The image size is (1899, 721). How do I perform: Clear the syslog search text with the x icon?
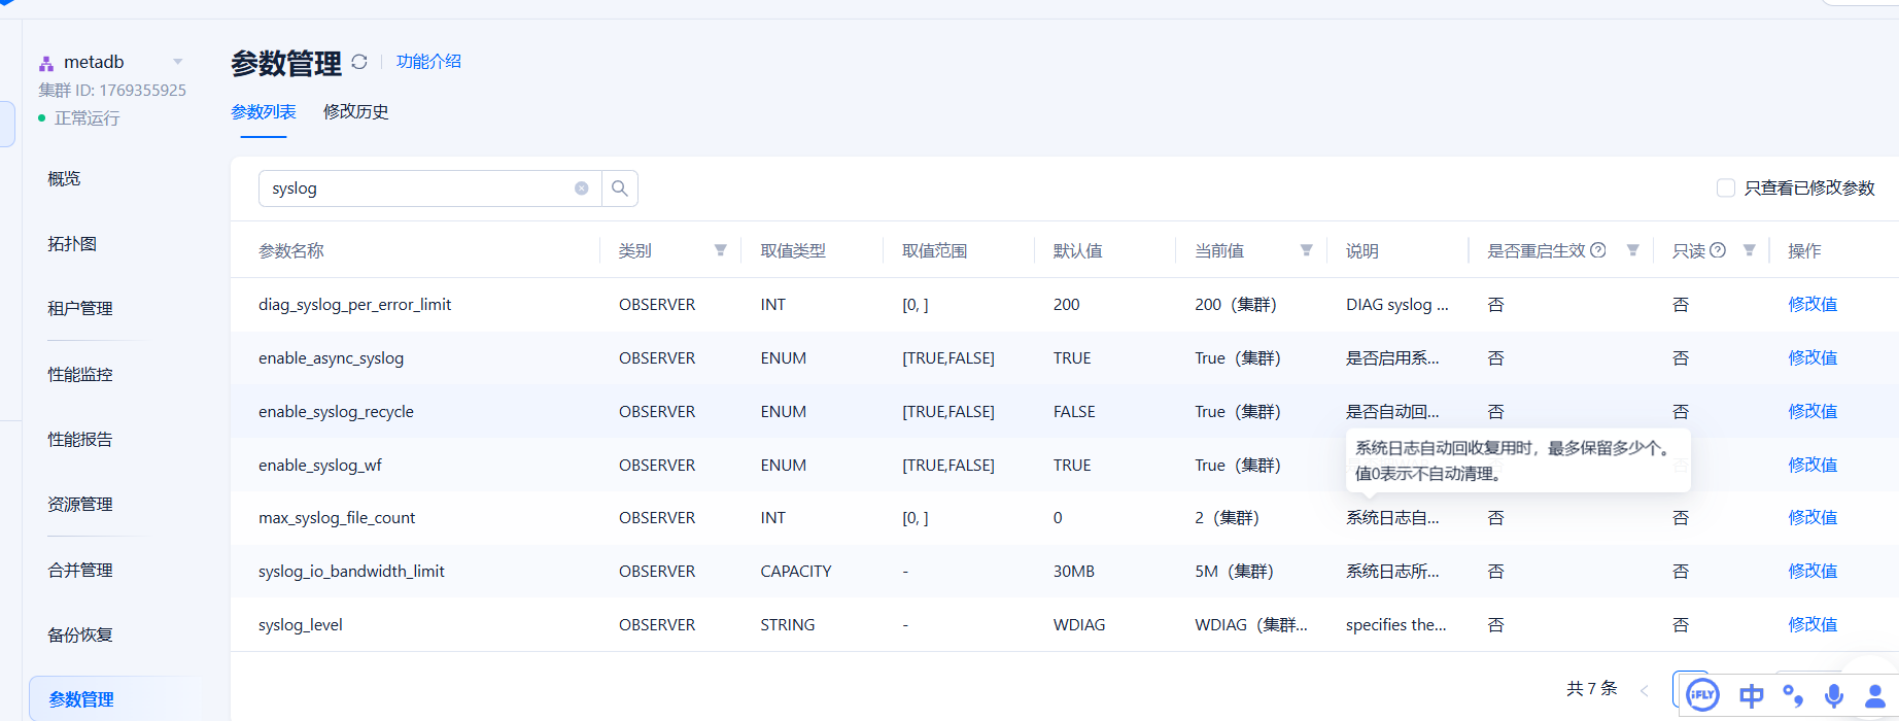pyautogui.click(x=581, y=188)
